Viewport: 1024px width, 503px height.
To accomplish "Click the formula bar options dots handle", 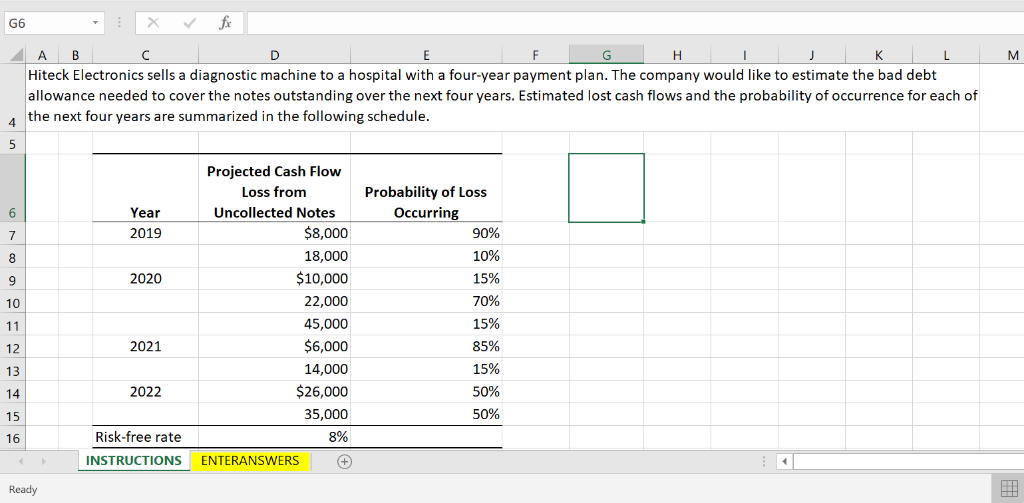I will [x=119, y=24].
